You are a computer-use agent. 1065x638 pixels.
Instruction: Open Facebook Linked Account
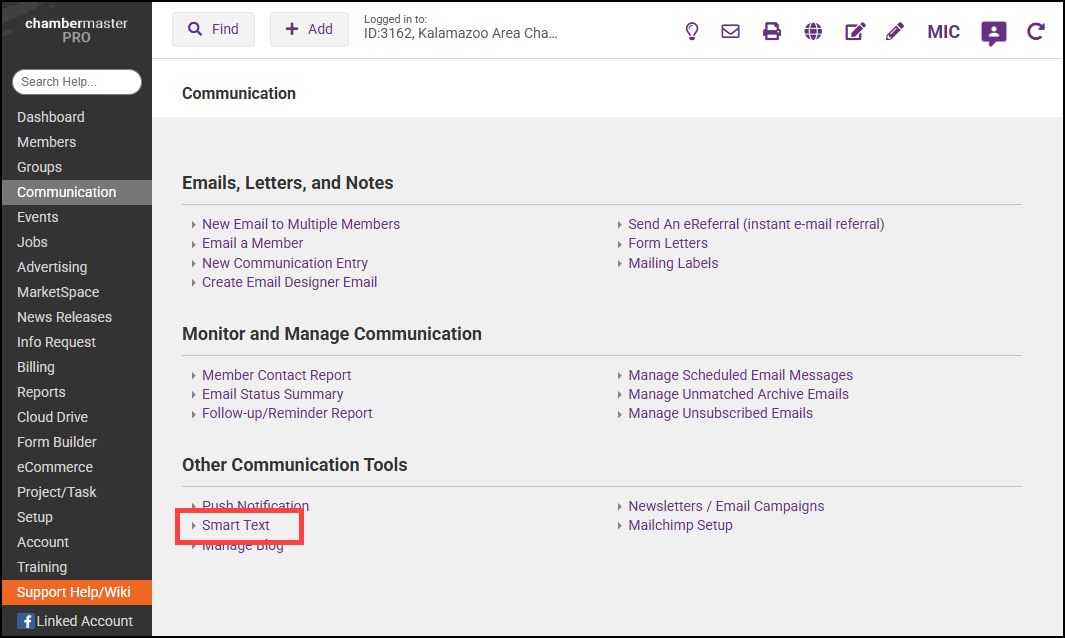coord(76,621)
